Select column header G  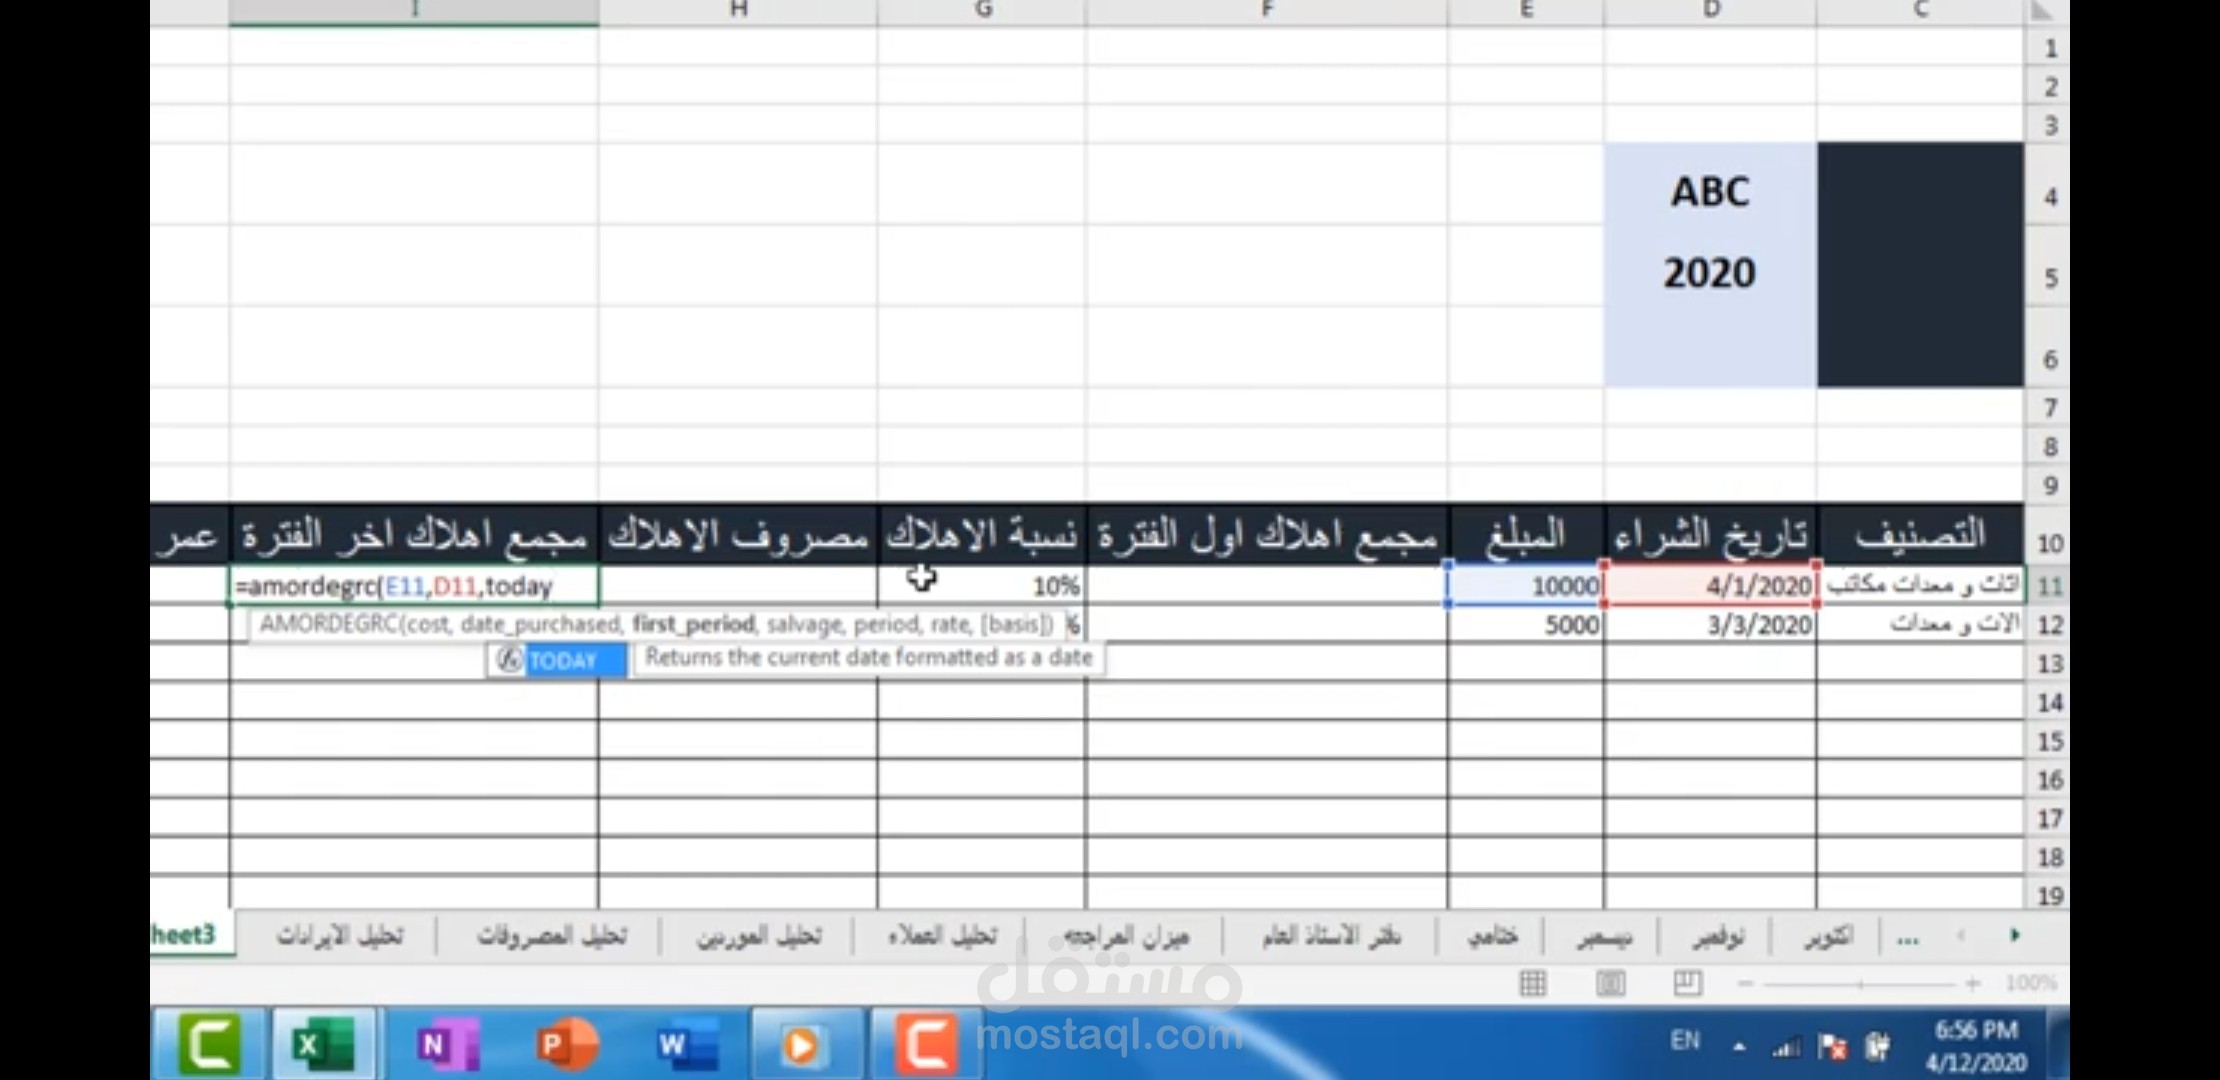coord(982,11)
